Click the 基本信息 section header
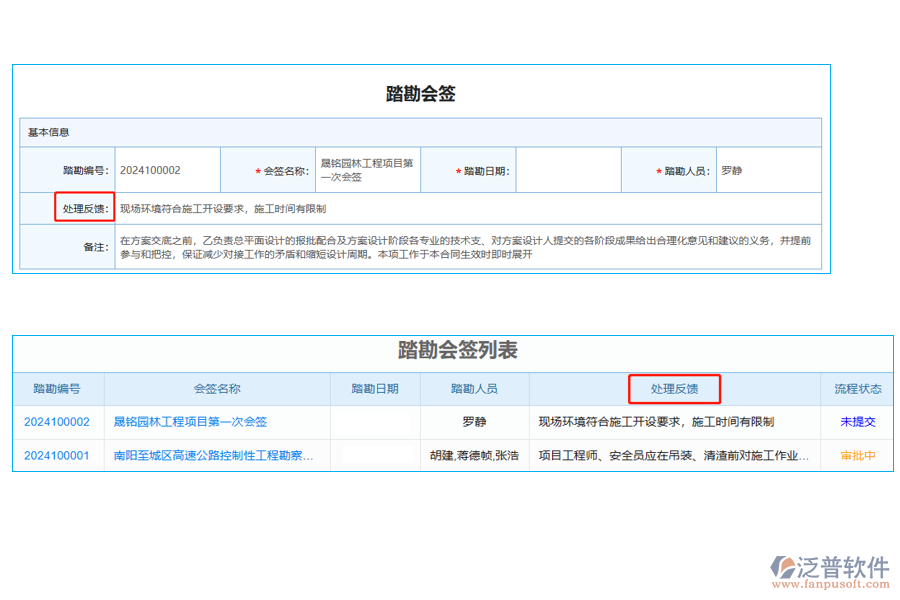 coord(48,132)
